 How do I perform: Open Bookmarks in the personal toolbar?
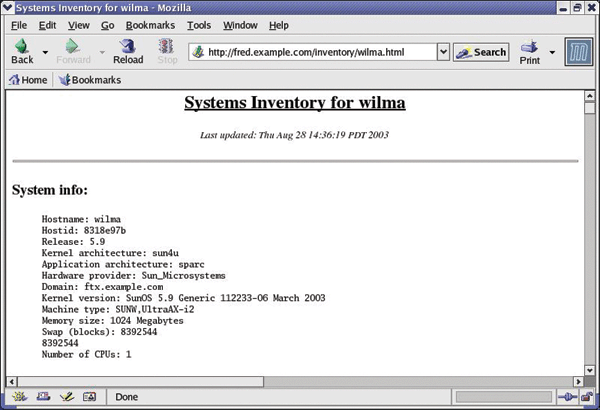[90, 80]
